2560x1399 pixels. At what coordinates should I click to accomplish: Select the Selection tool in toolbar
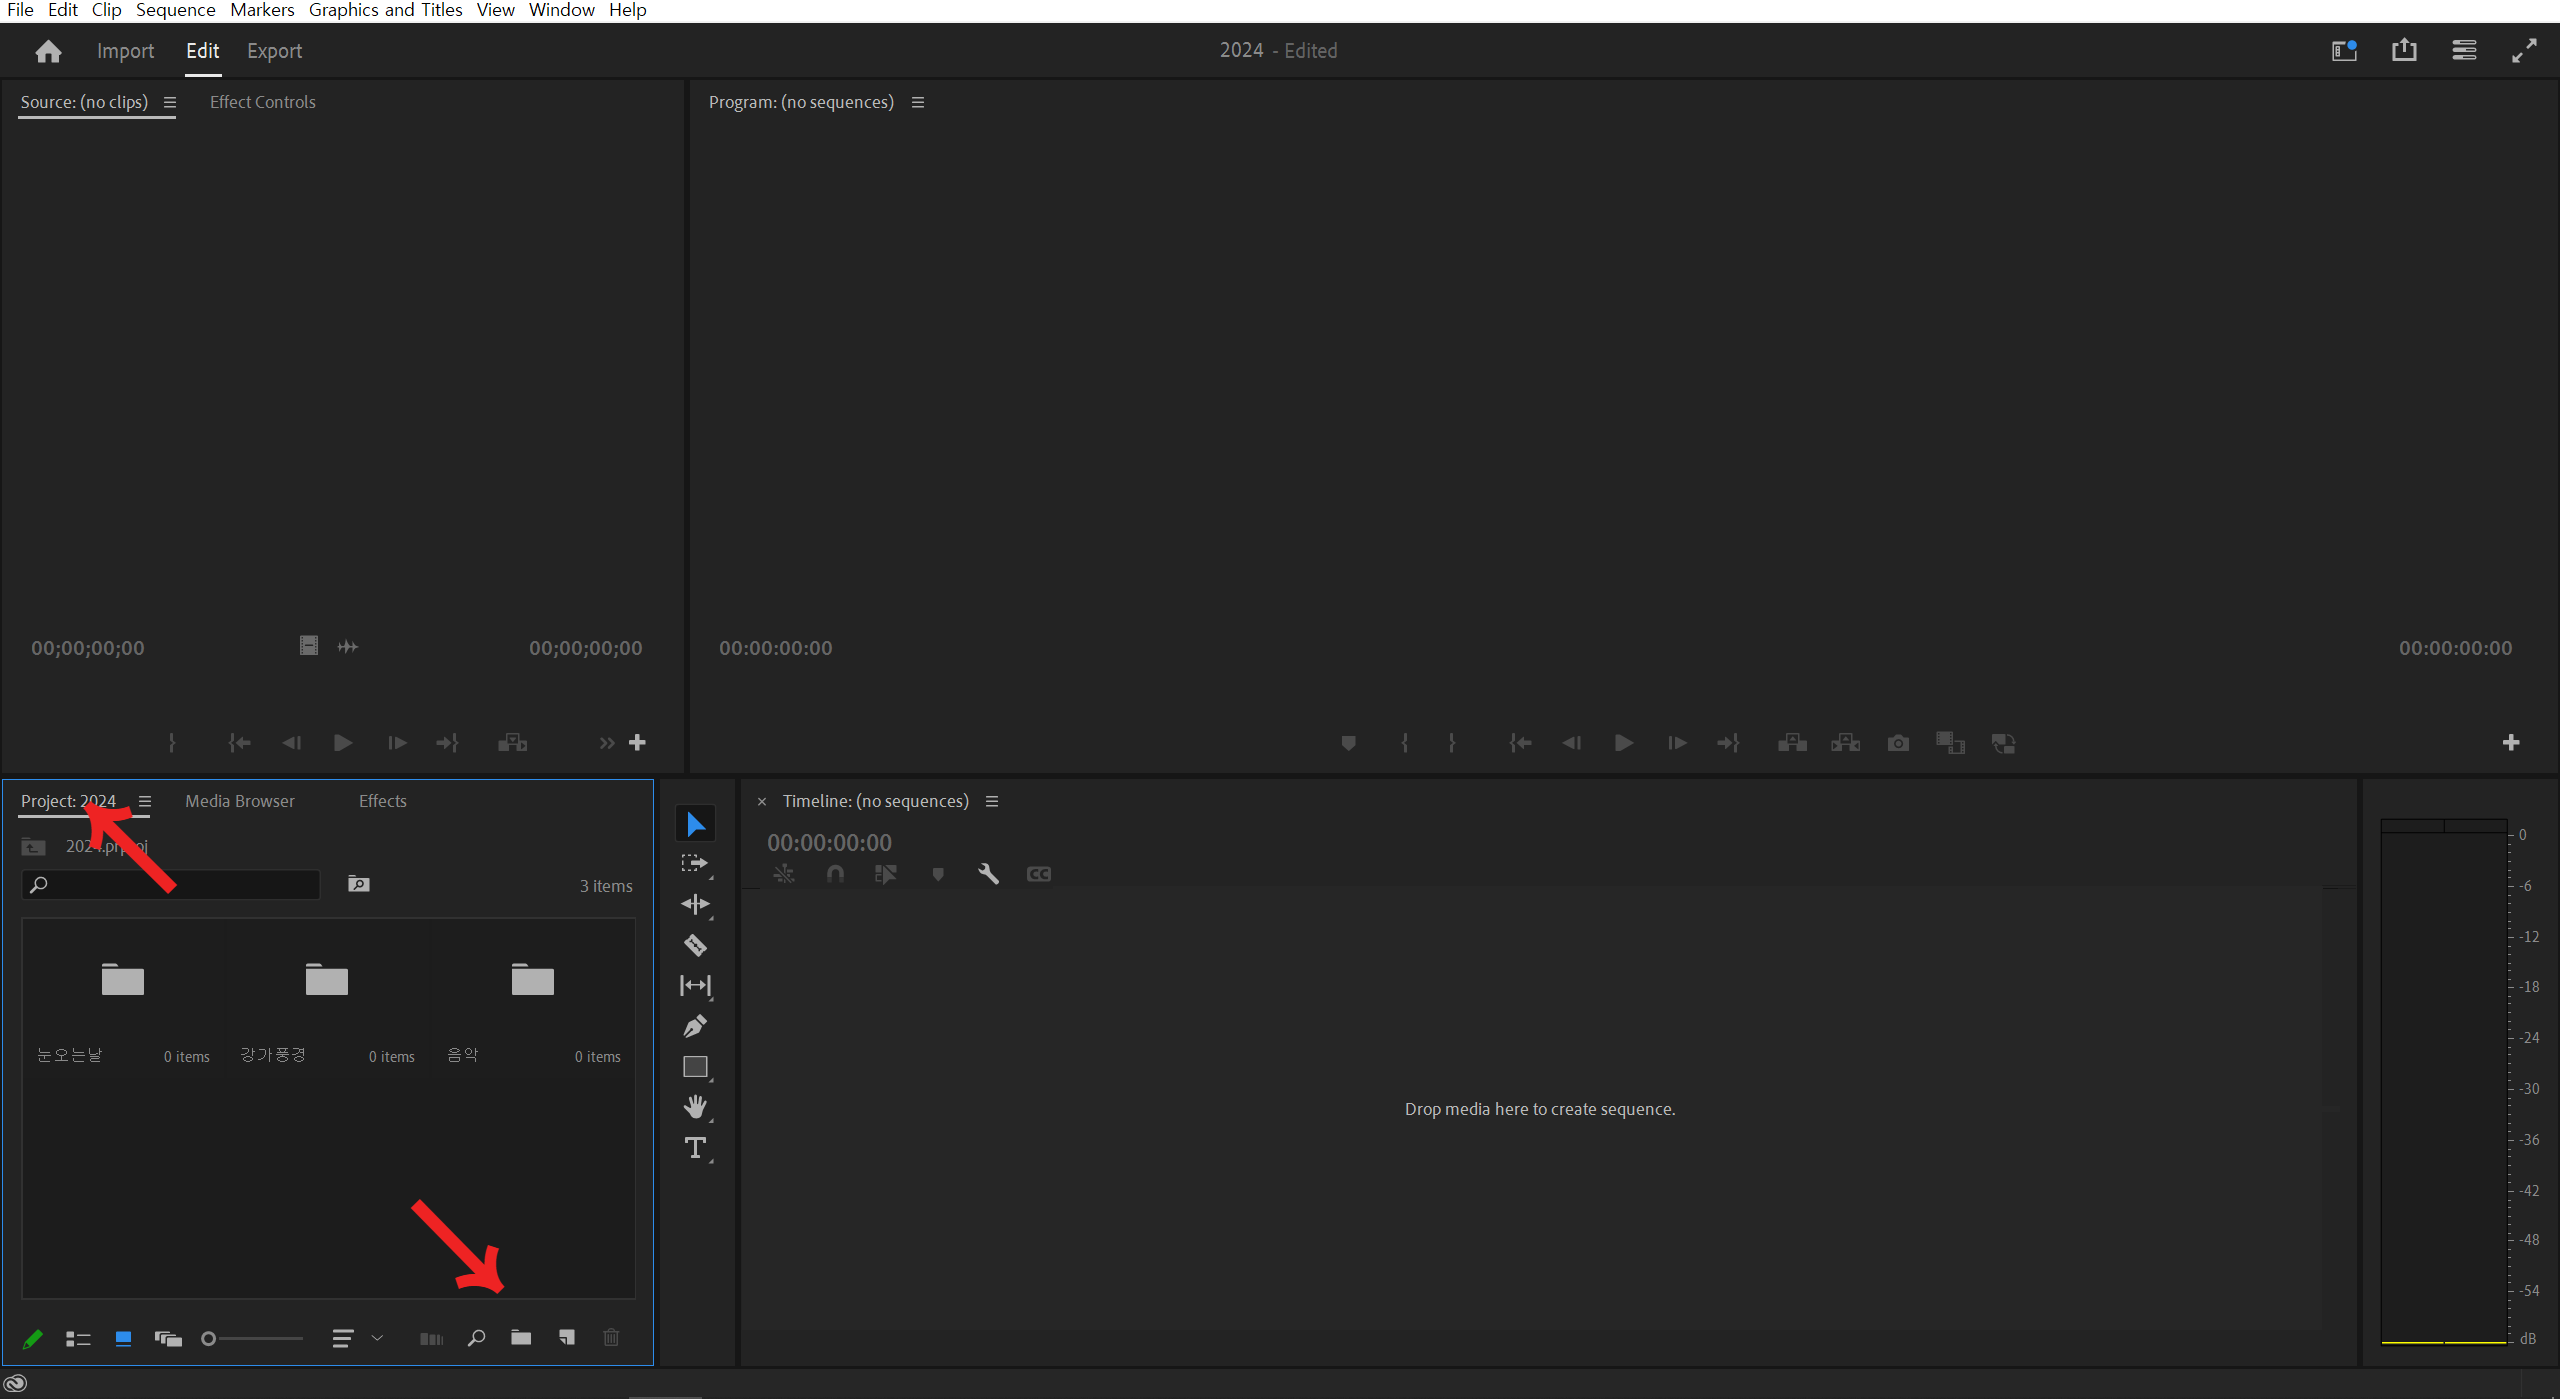[x=694, y=824]
